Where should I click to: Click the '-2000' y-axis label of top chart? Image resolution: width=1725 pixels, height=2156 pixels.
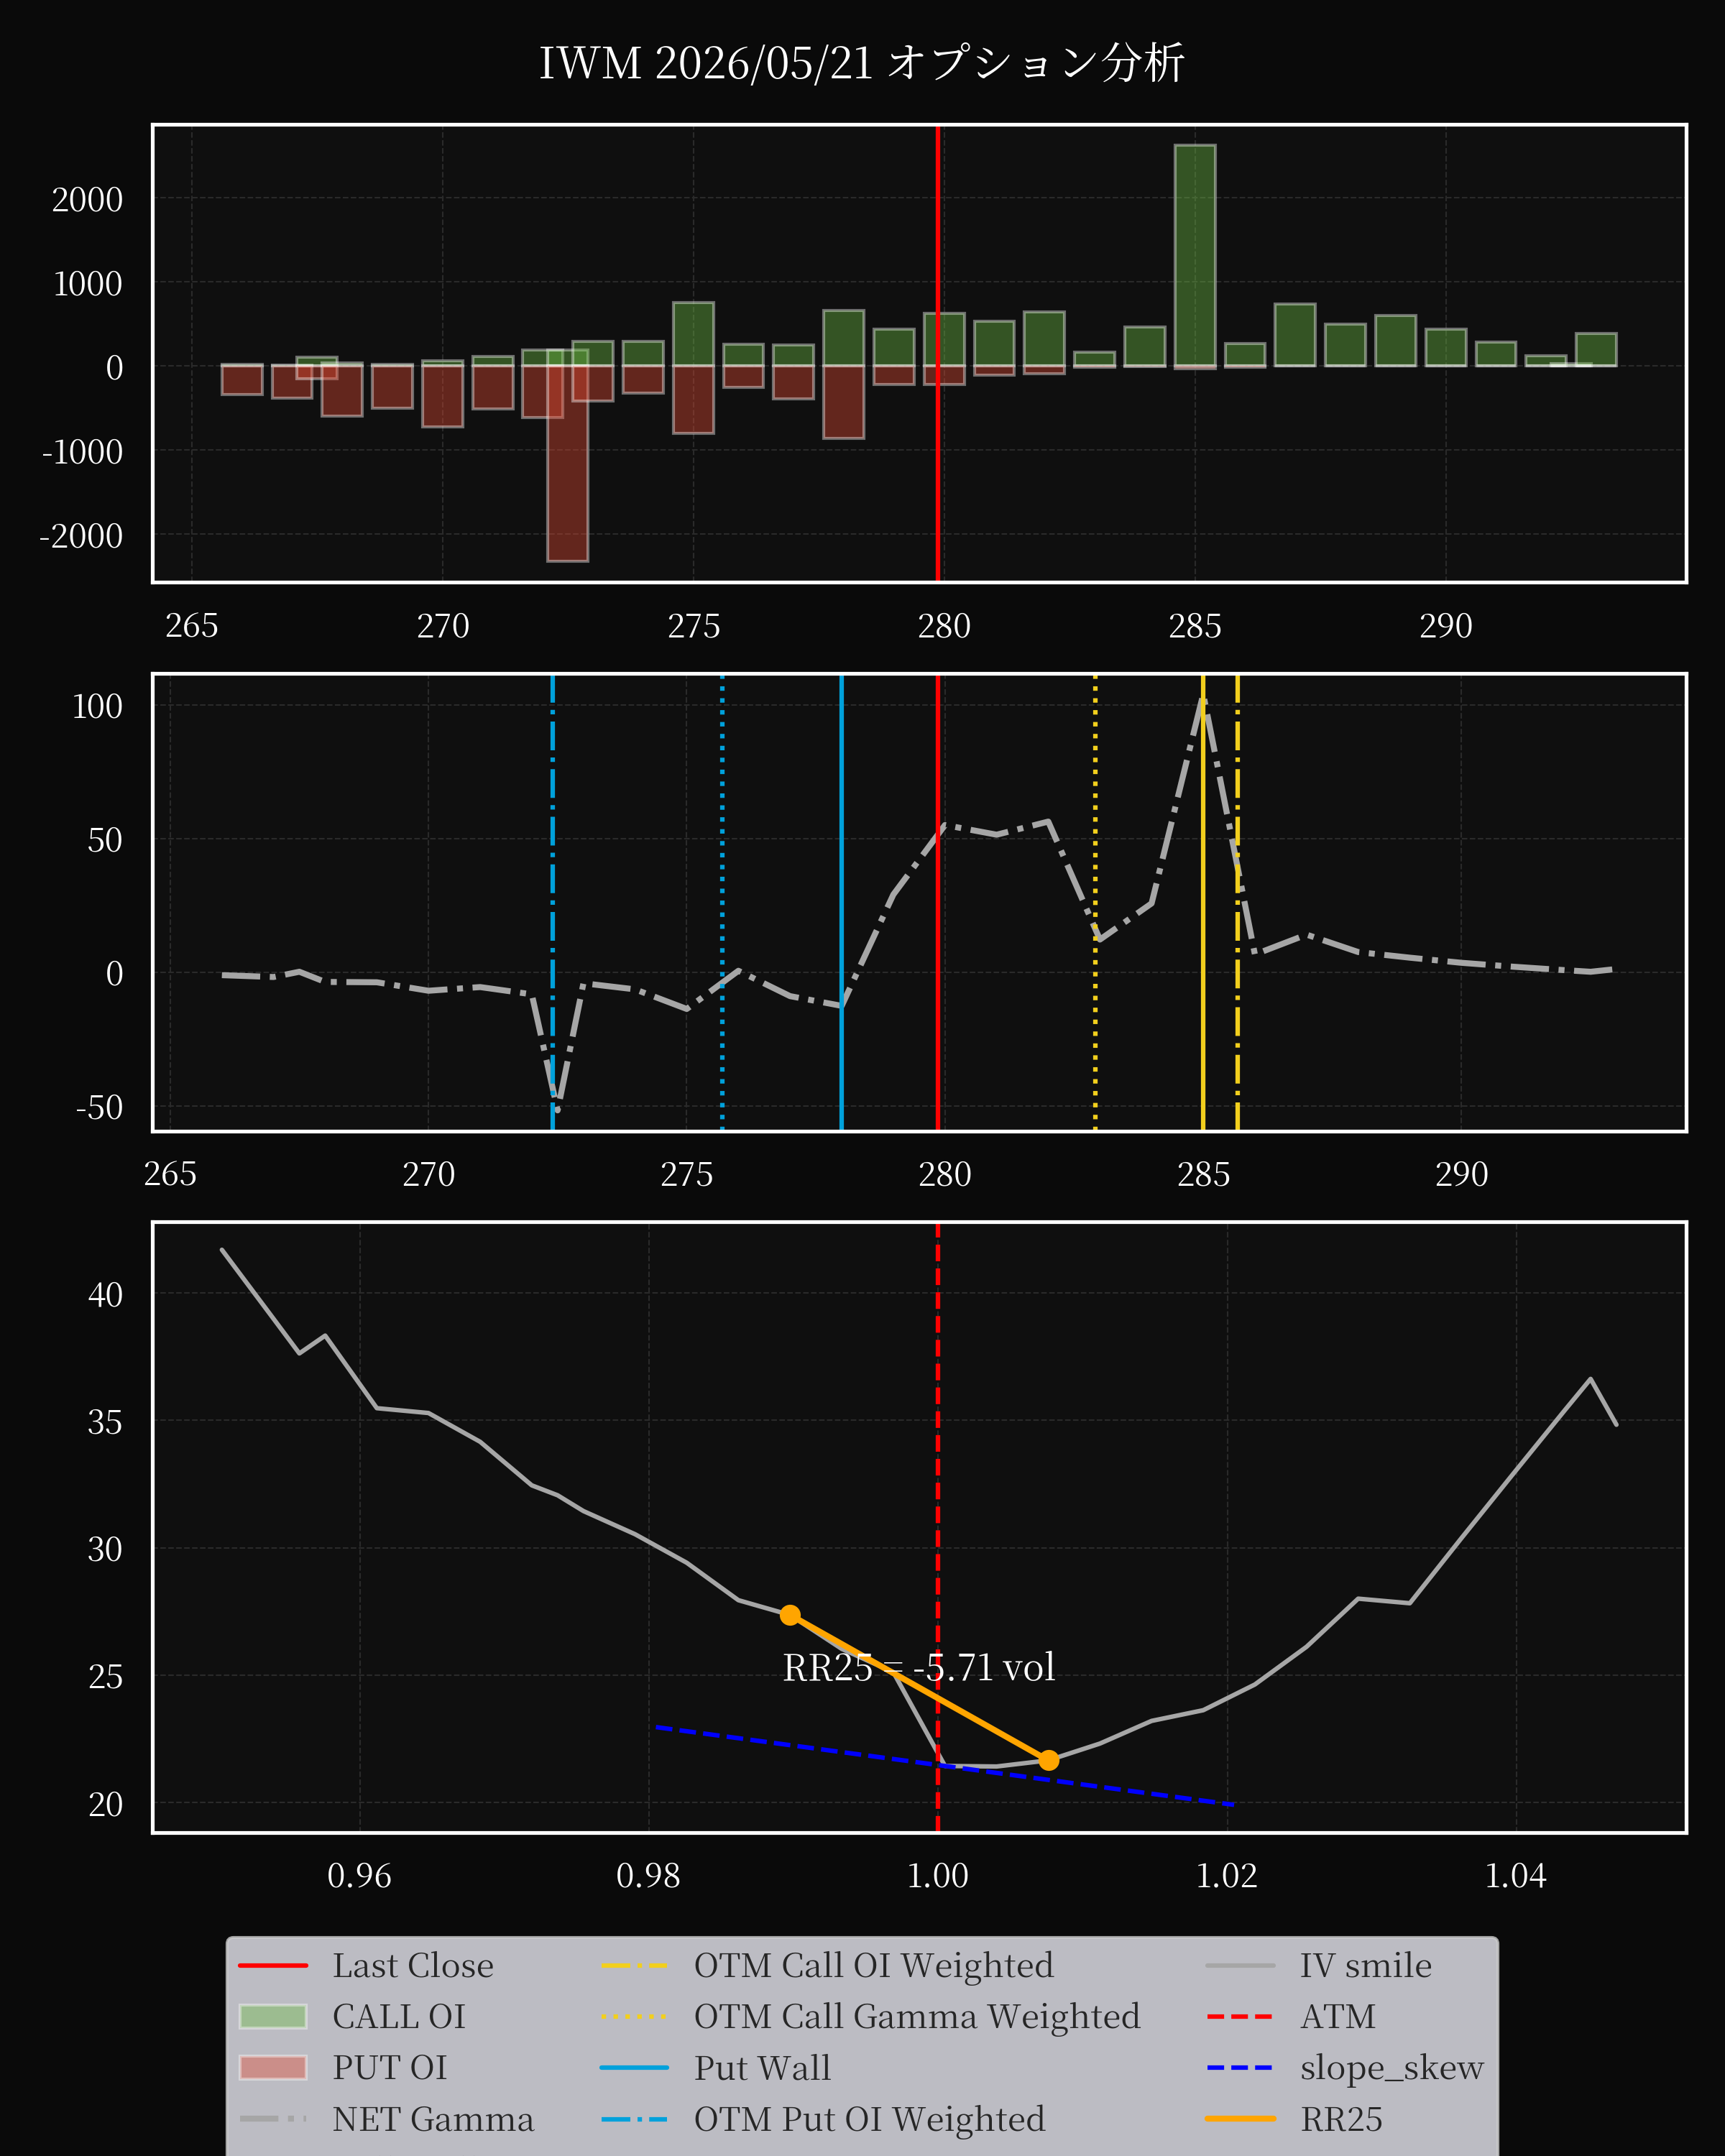point(81,536)
